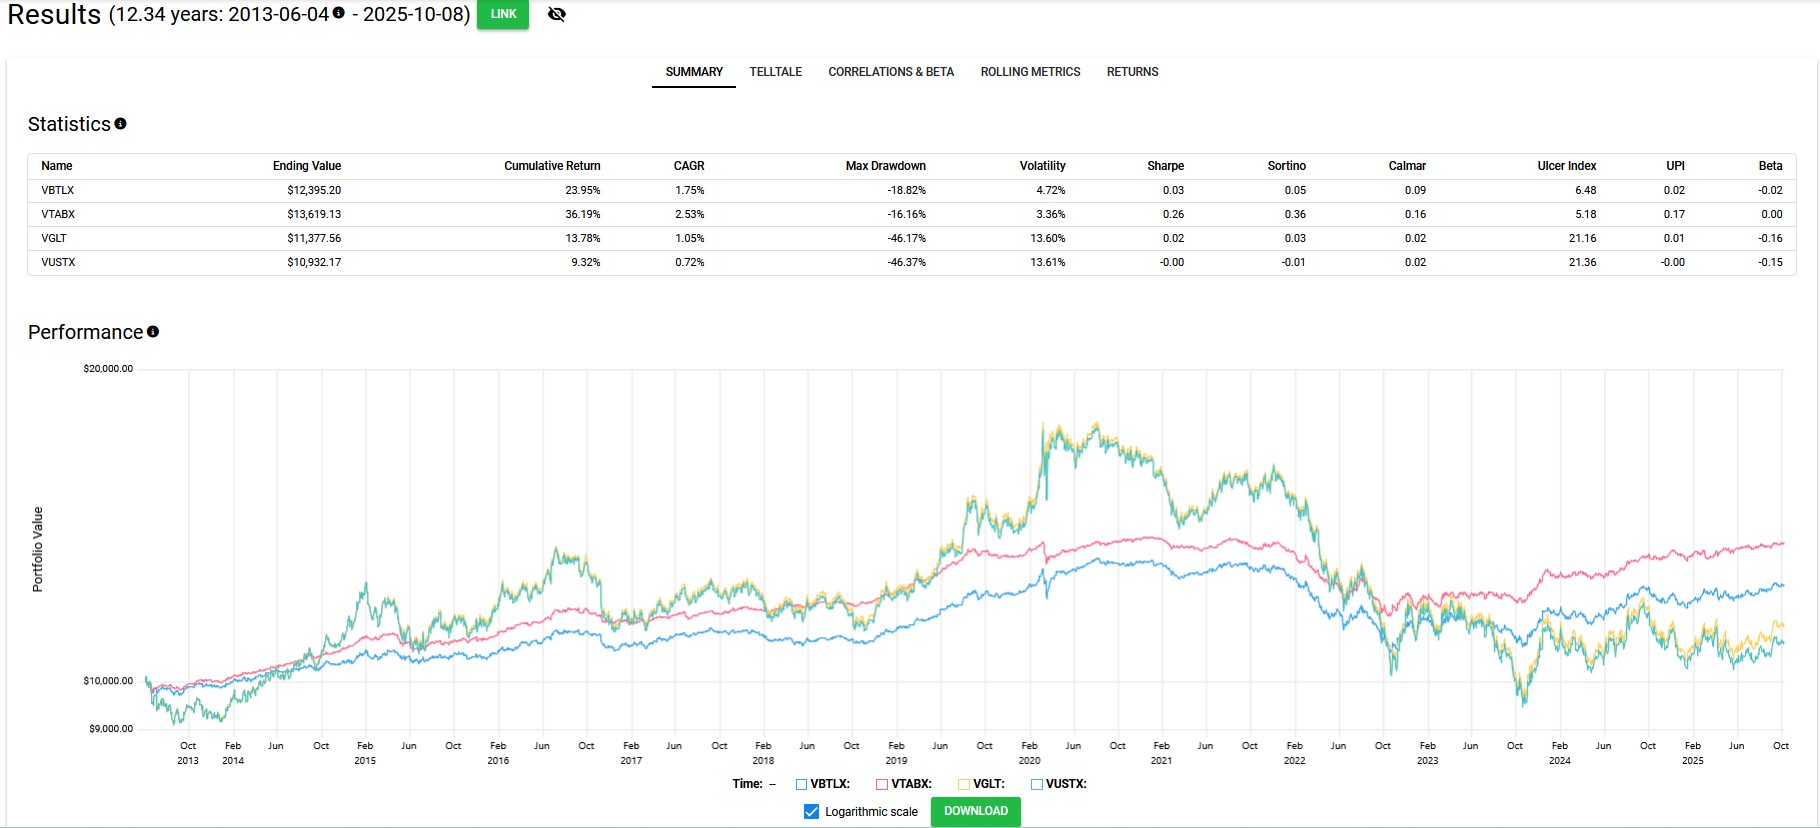
Task: Switch to the ROLLING METRICS tab
Action: (1030, 72)
